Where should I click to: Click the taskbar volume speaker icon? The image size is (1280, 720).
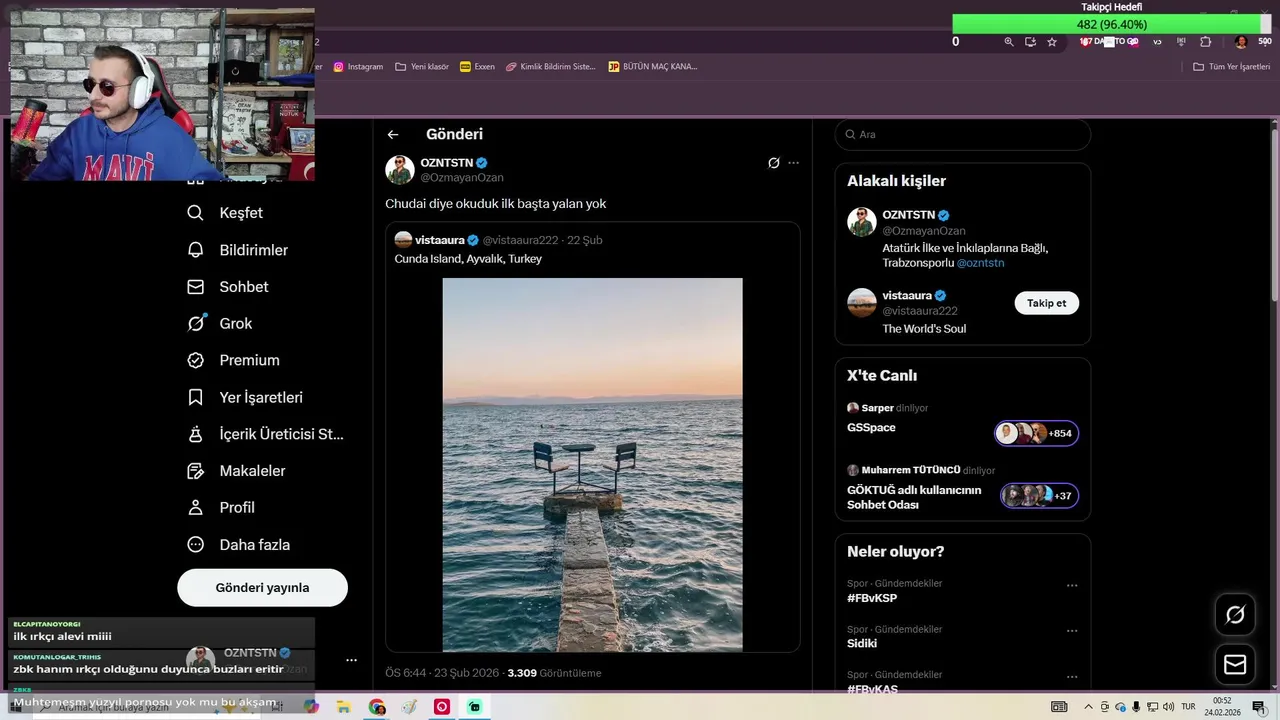pos(1167,707)
